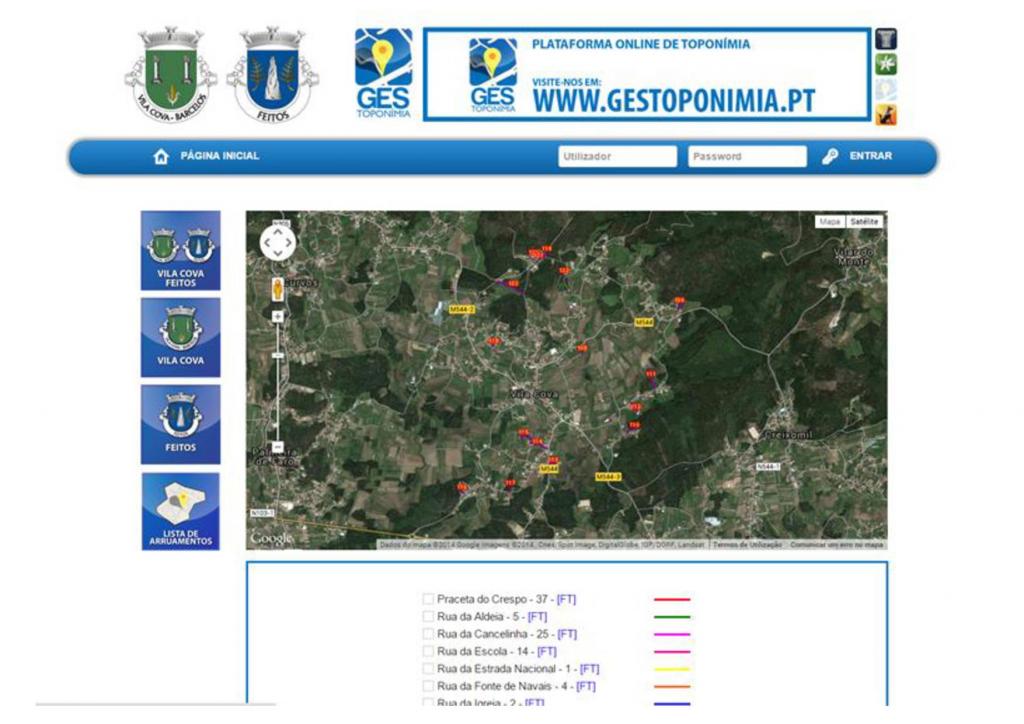The image size is (1024, 724).
Task: Click the GES Toponímia logo
Action: coord(383,71)
